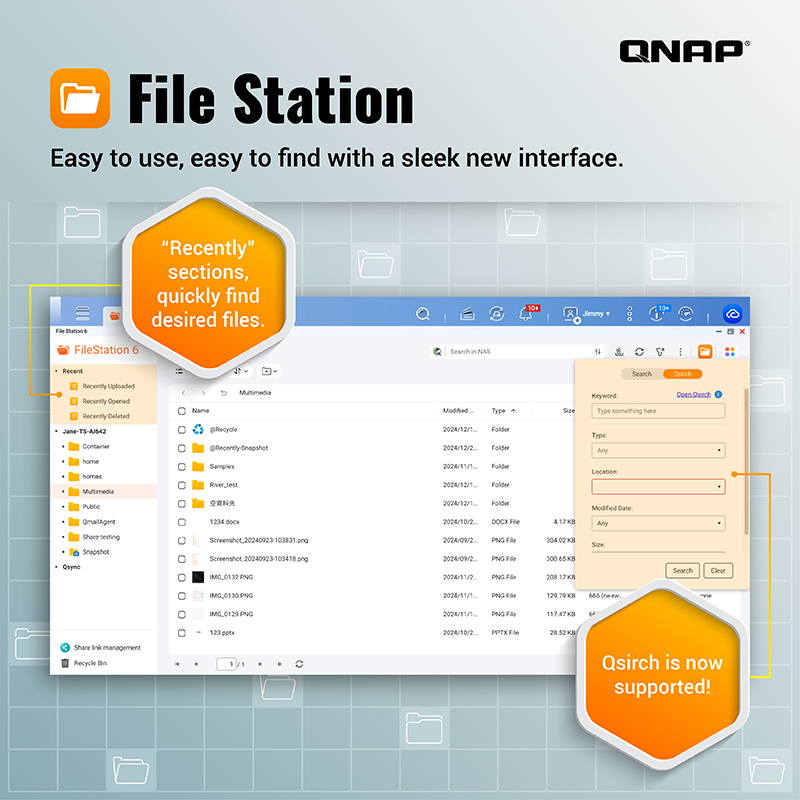Image resolution: width=800 pixels, height=800 pixels.
Task: Jump to the first page
Action: pyautogui.click(x=177, y=664)
